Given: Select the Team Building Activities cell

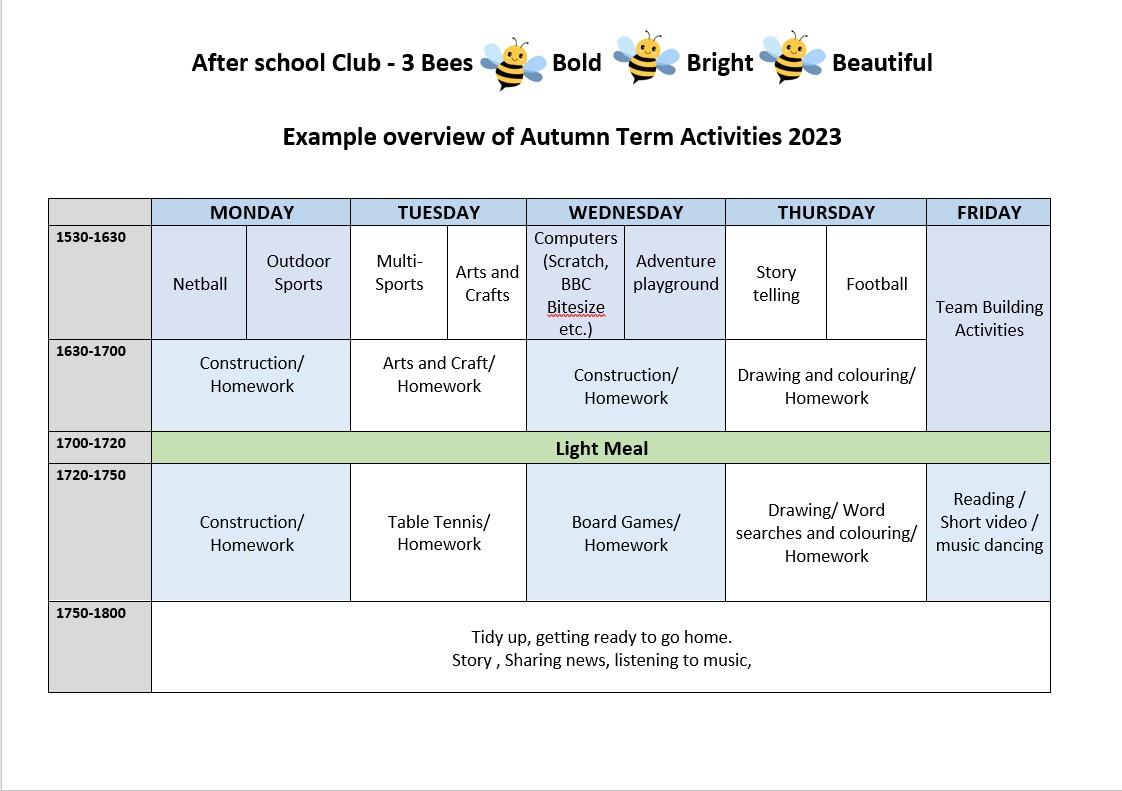Looking at the screenshot, I should pos(989,318).
